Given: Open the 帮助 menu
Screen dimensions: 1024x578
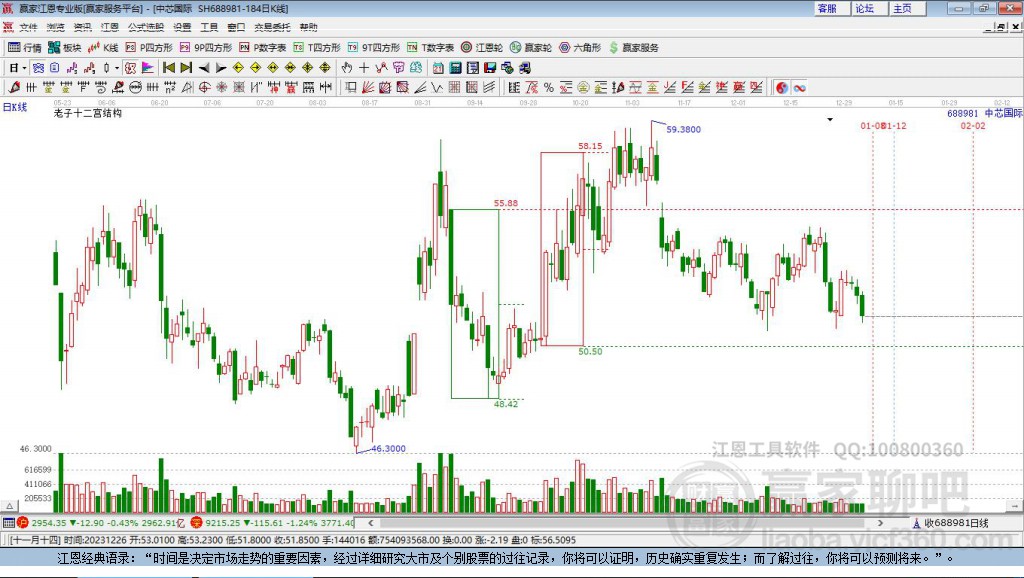Looking at the screenshot, I should (308, 27).
